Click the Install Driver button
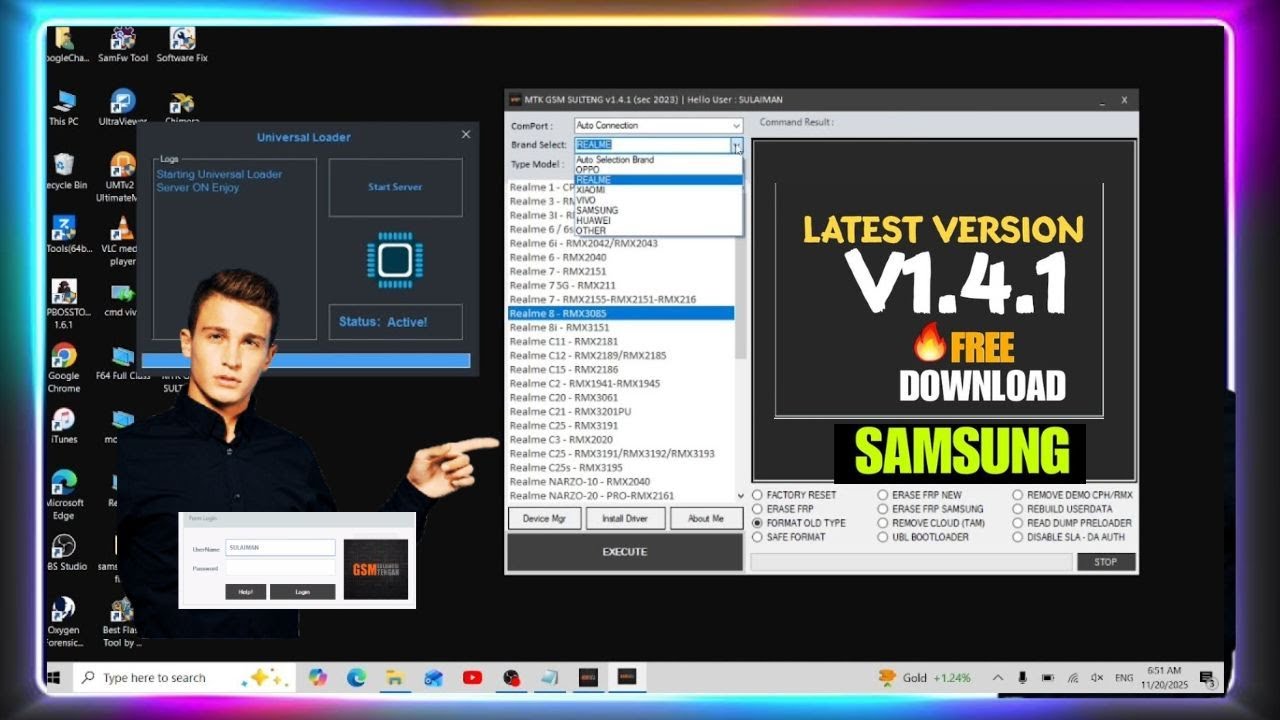This screenshot has height=720, width=1280. [625, 518]
